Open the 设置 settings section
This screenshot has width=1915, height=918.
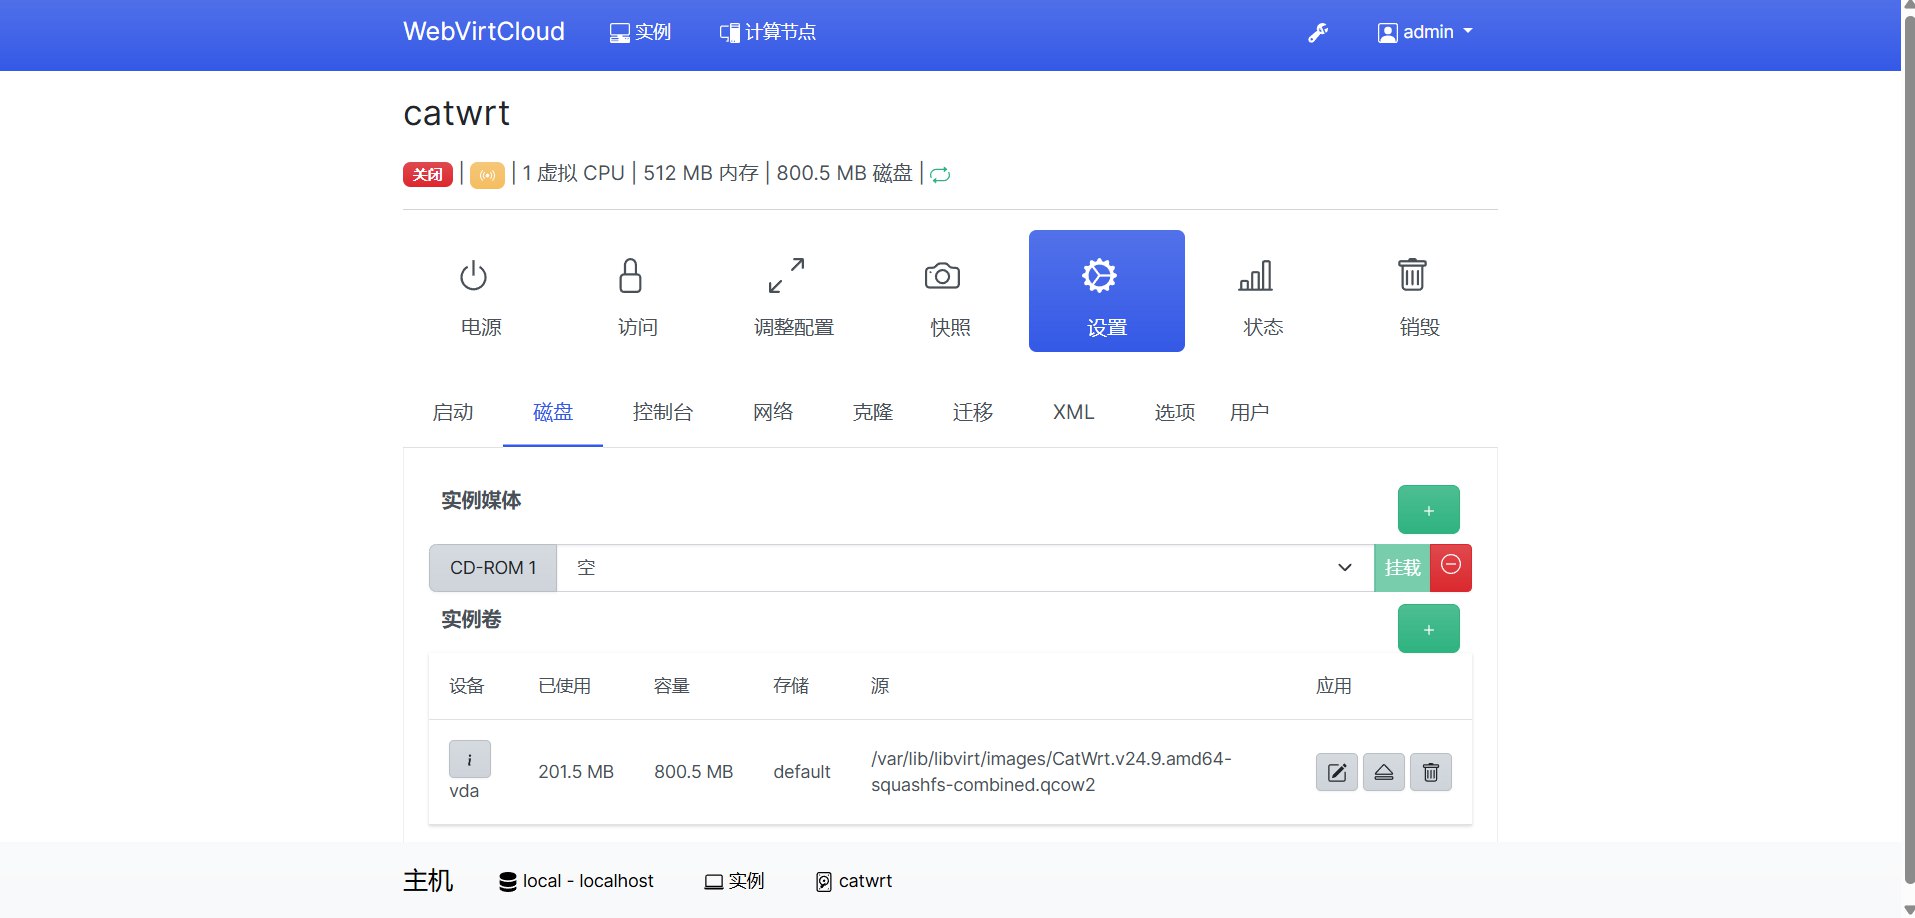tap(1107, 291)
